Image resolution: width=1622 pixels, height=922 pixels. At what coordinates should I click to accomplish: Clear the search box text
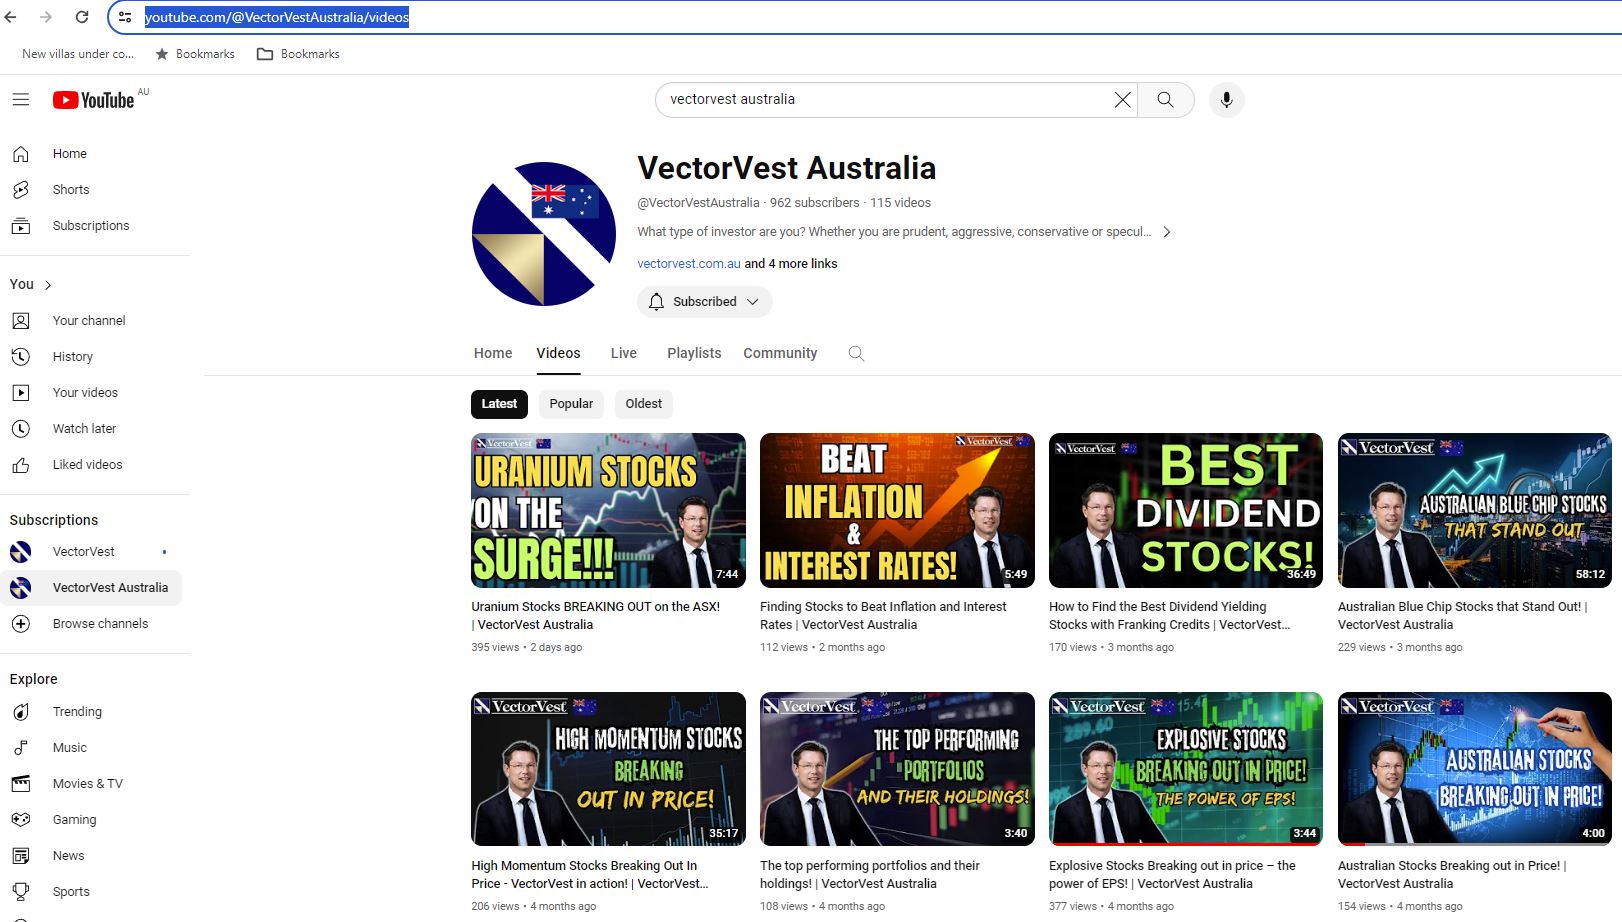click(x=1122, y=100)
